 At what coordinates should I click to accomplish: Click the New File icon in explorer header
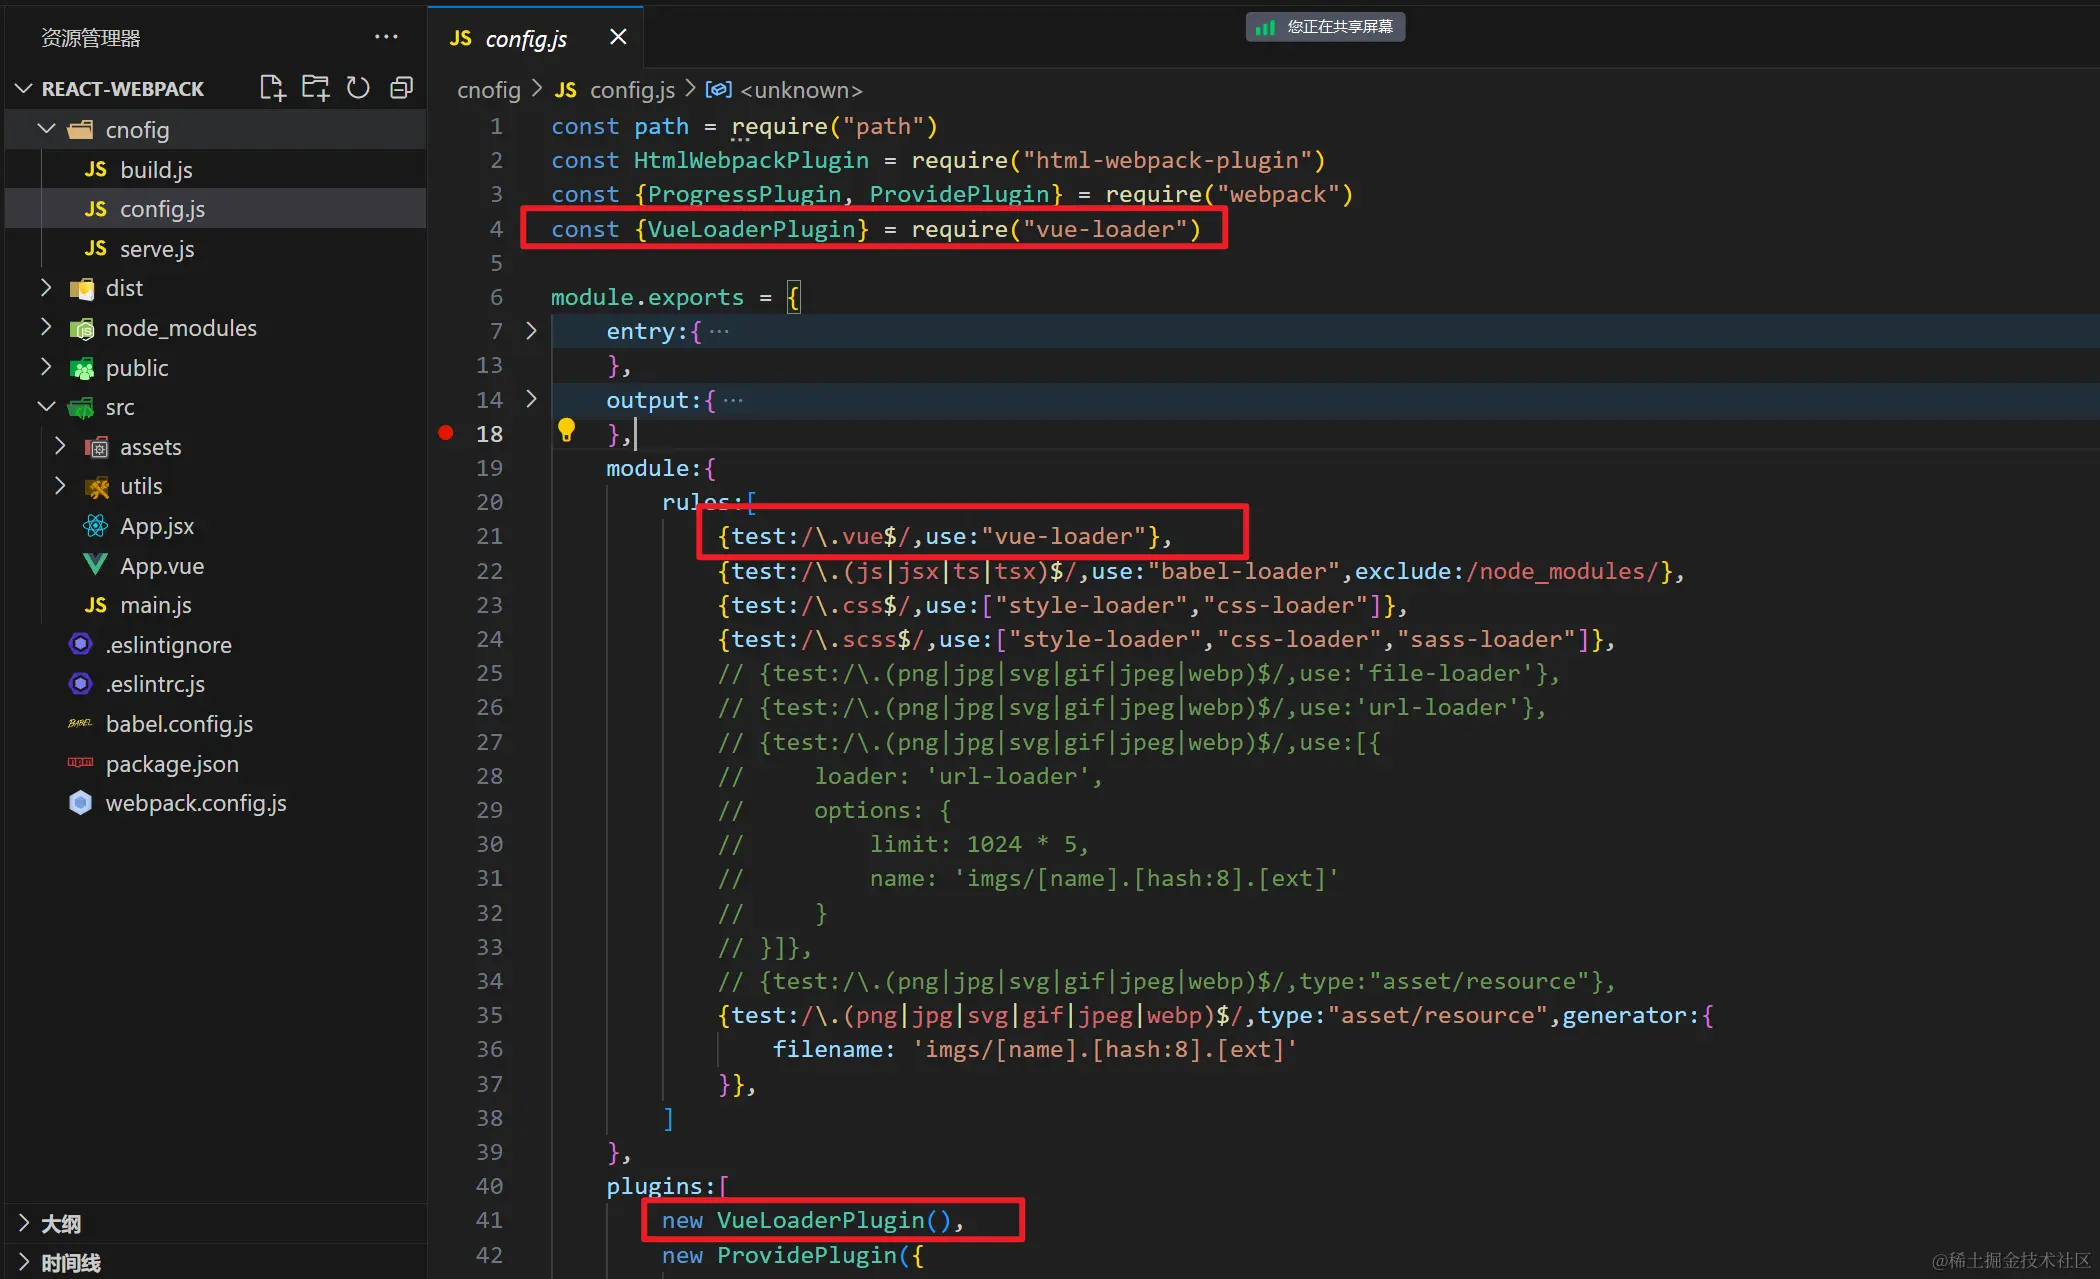tap(272, 88)
